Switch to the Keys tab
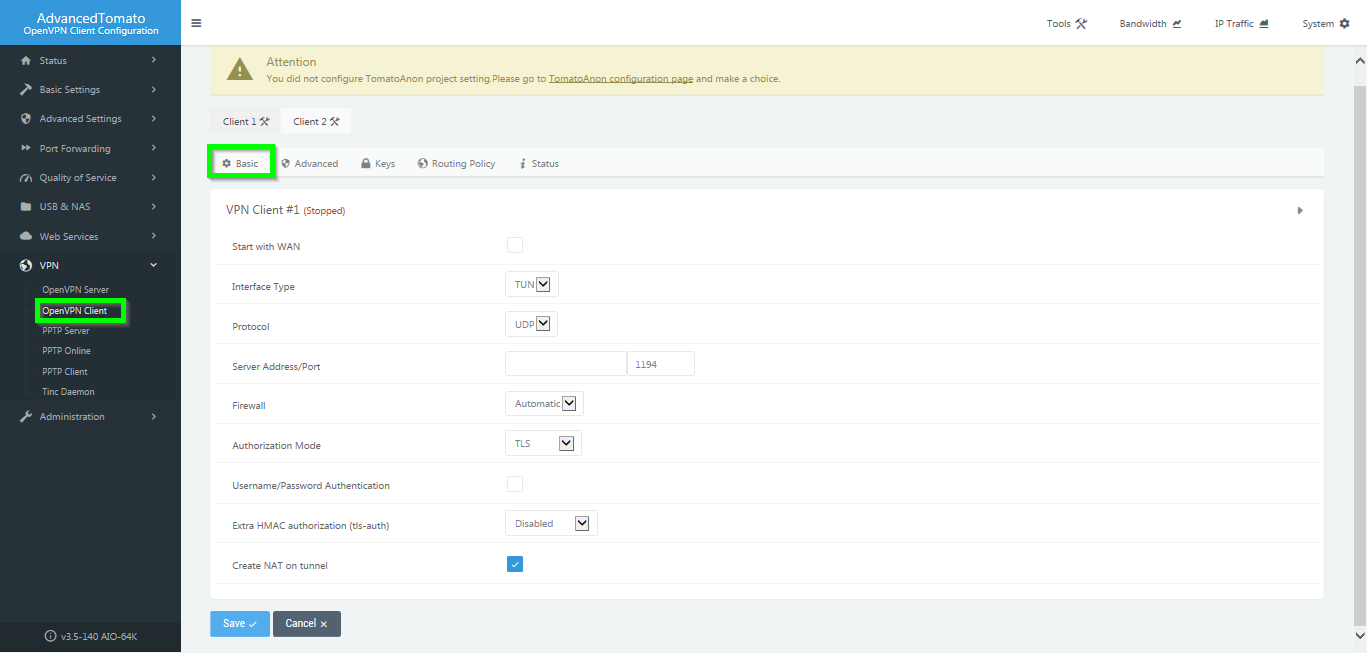1367x653 pixels. click(x=378, y=164)
